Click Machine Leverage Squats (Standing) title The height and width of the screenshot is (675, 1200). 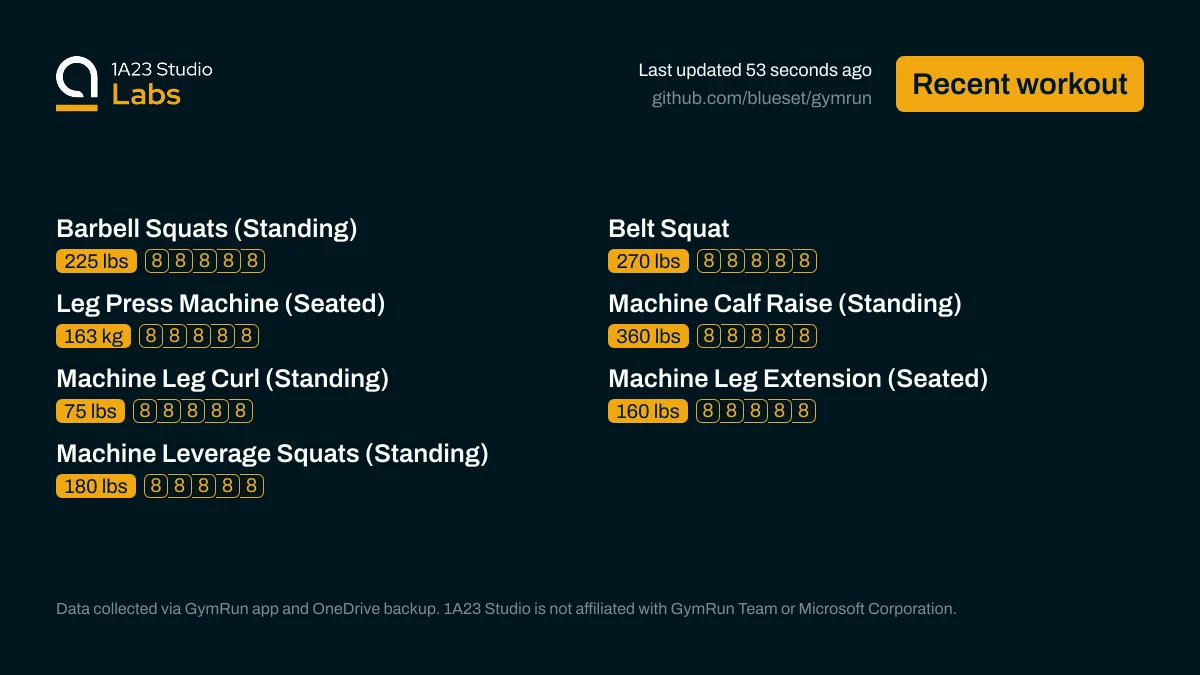(272, 453)
